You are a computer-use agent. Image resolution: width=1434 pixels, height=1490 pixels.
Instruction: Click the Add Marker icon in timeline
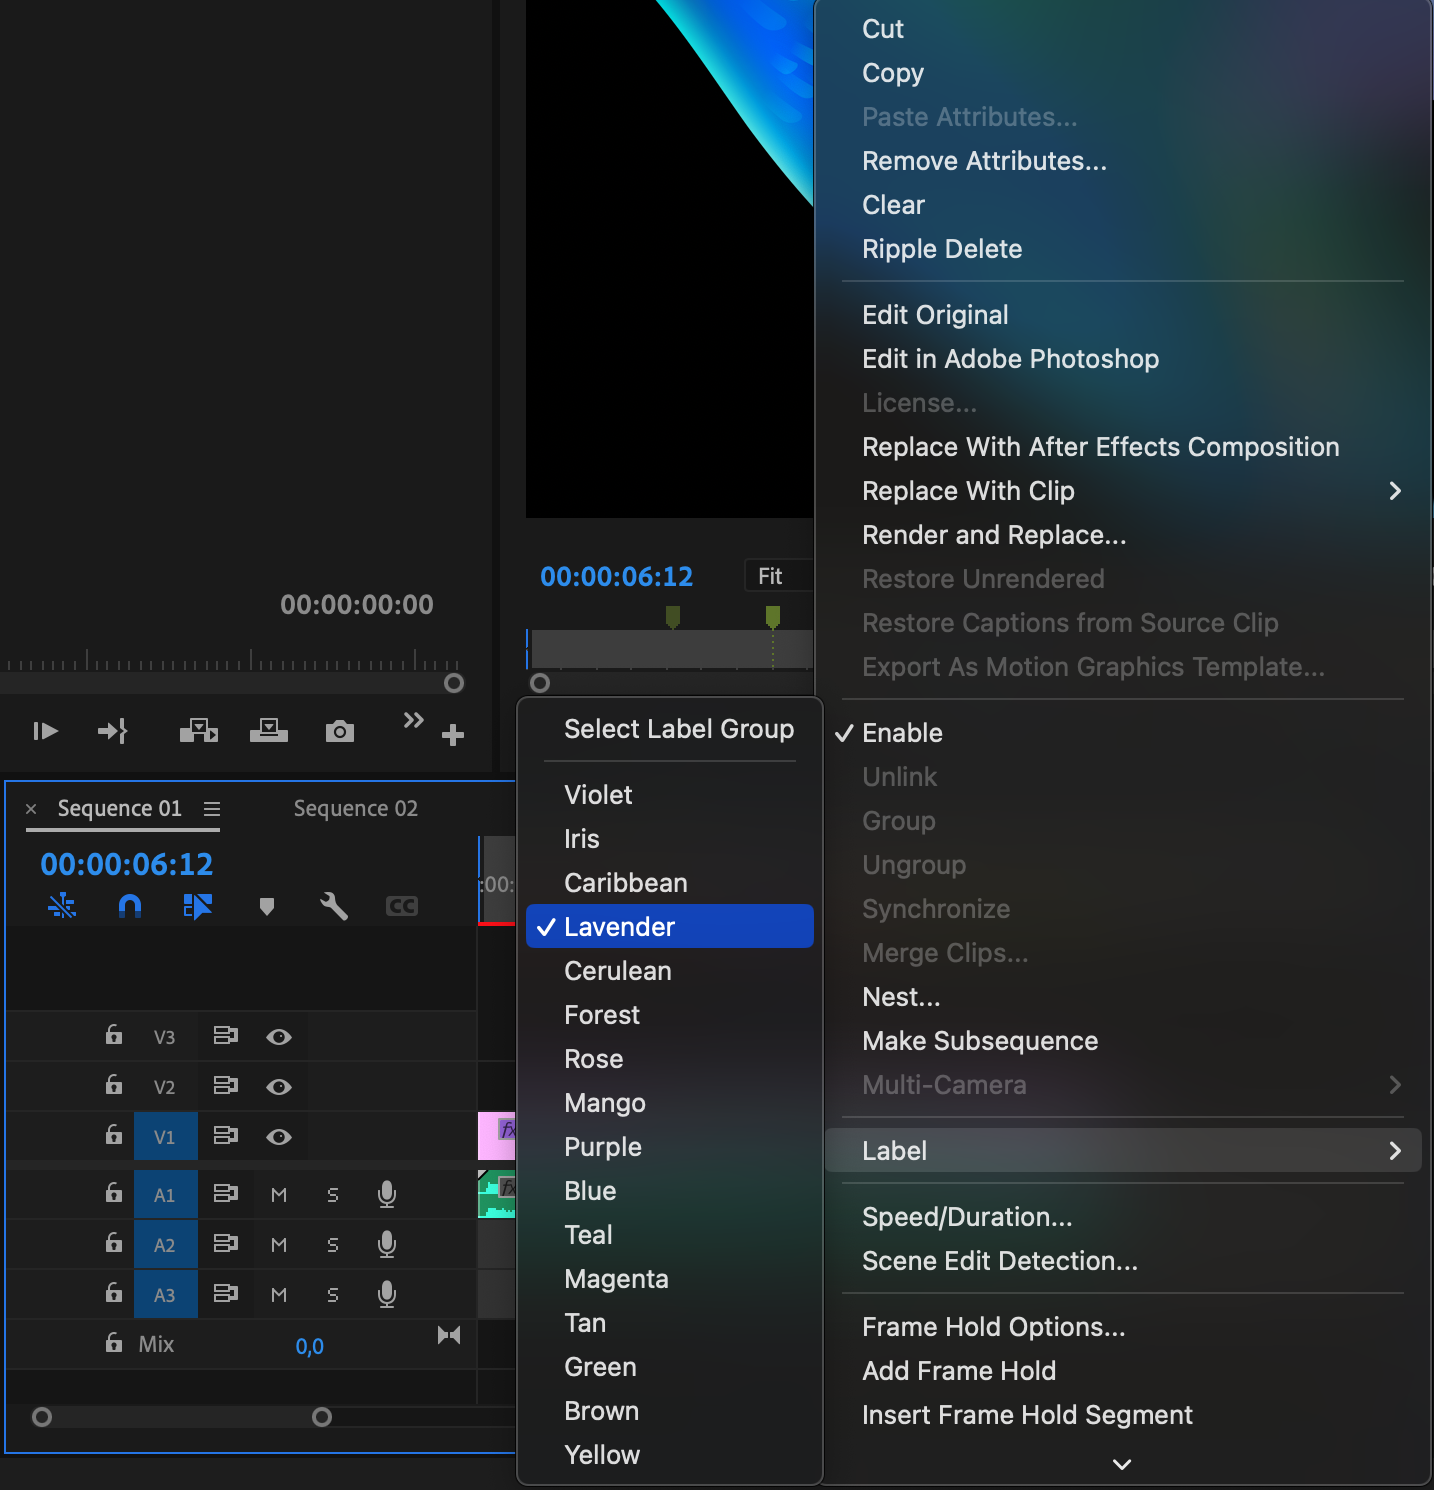(266, 906)
